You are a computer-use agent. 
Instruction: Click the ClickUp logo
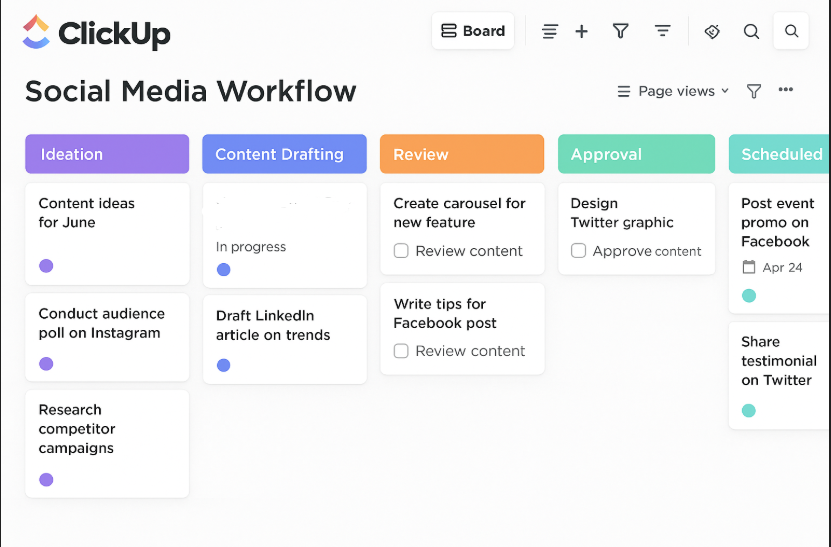tap(96, 33)
